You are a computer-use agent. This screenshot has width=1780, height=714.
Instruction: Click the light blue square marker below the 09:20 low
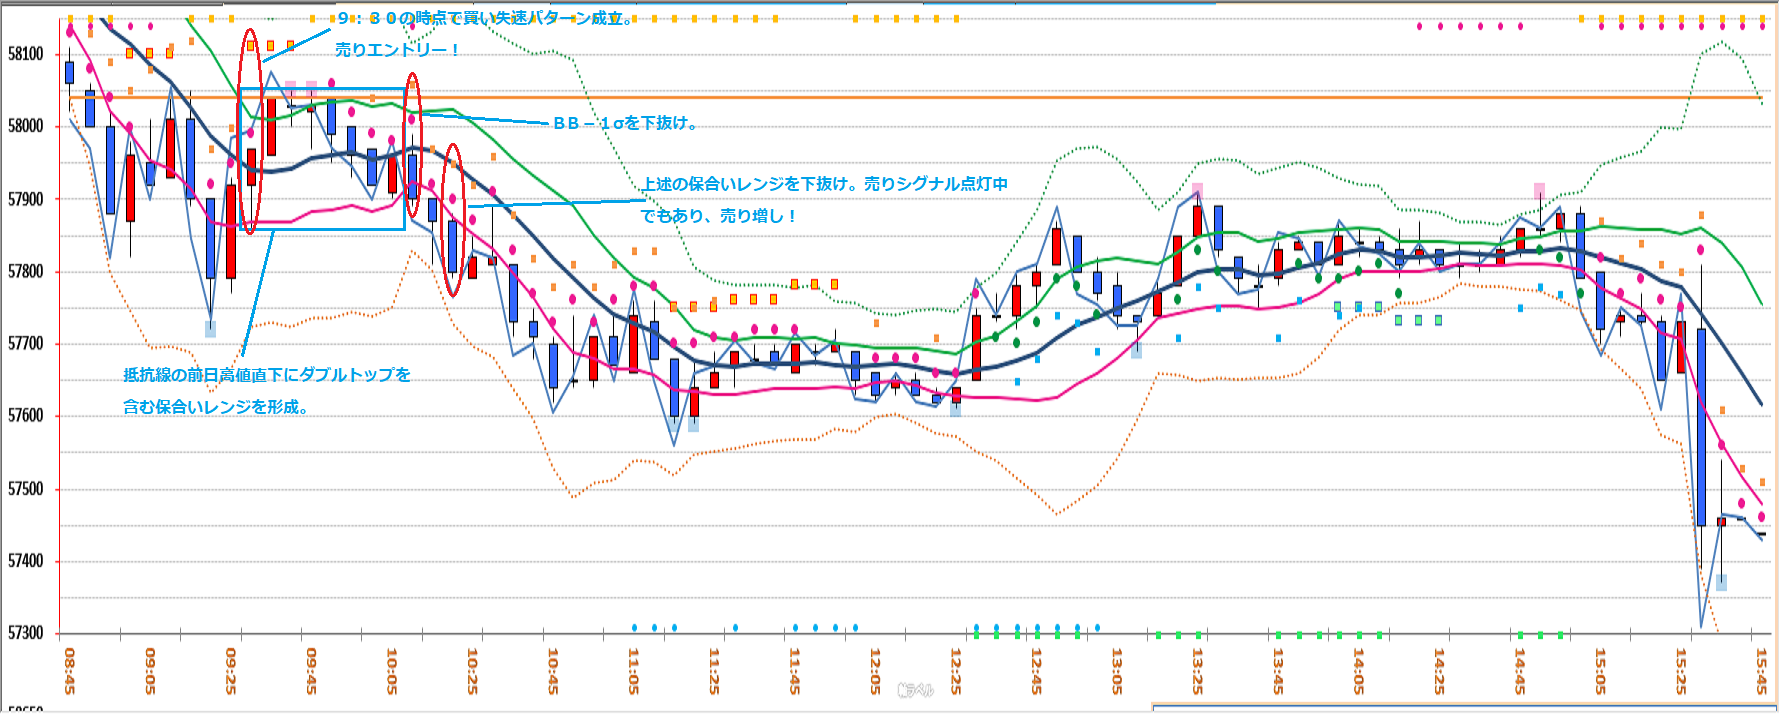(210, 328)
